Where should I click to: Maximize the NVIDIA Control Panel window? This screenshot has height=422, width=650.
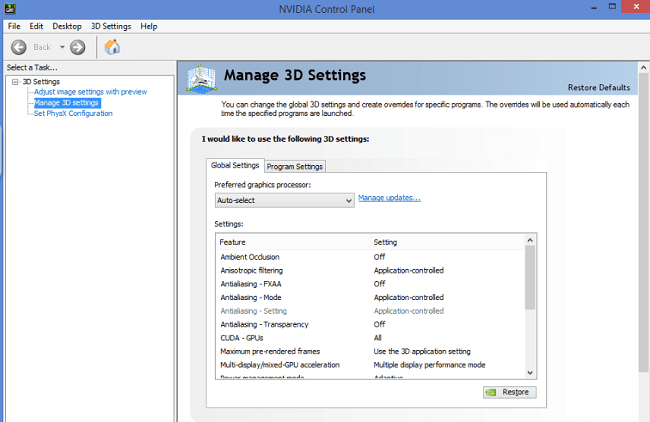coord(612,7)
